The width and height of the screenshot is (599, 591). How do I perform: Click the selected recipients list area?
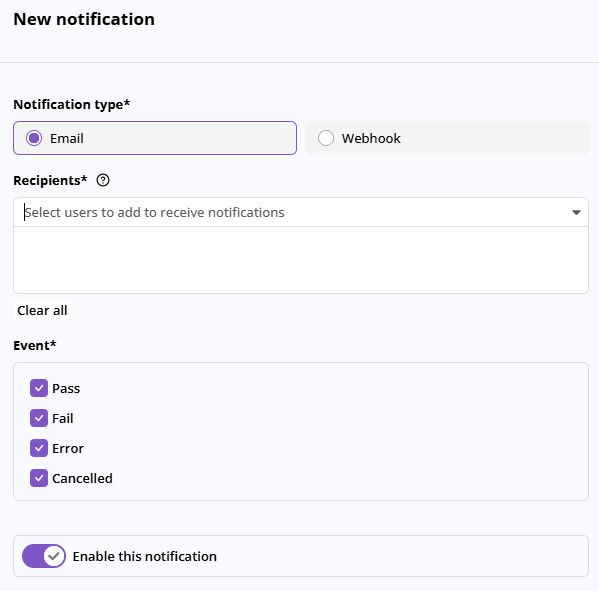[x=301, y=260]
